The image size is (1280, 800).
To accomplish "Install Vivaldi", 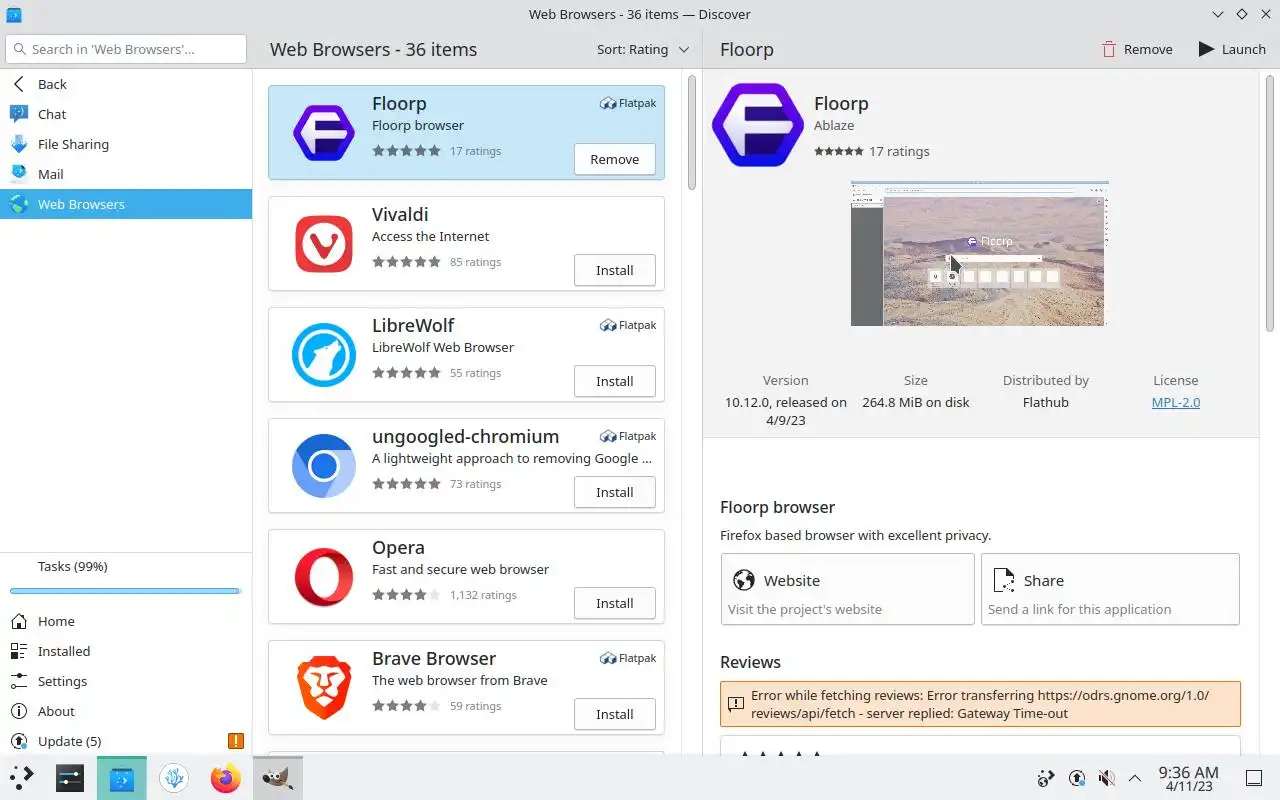I will [614, 270].
